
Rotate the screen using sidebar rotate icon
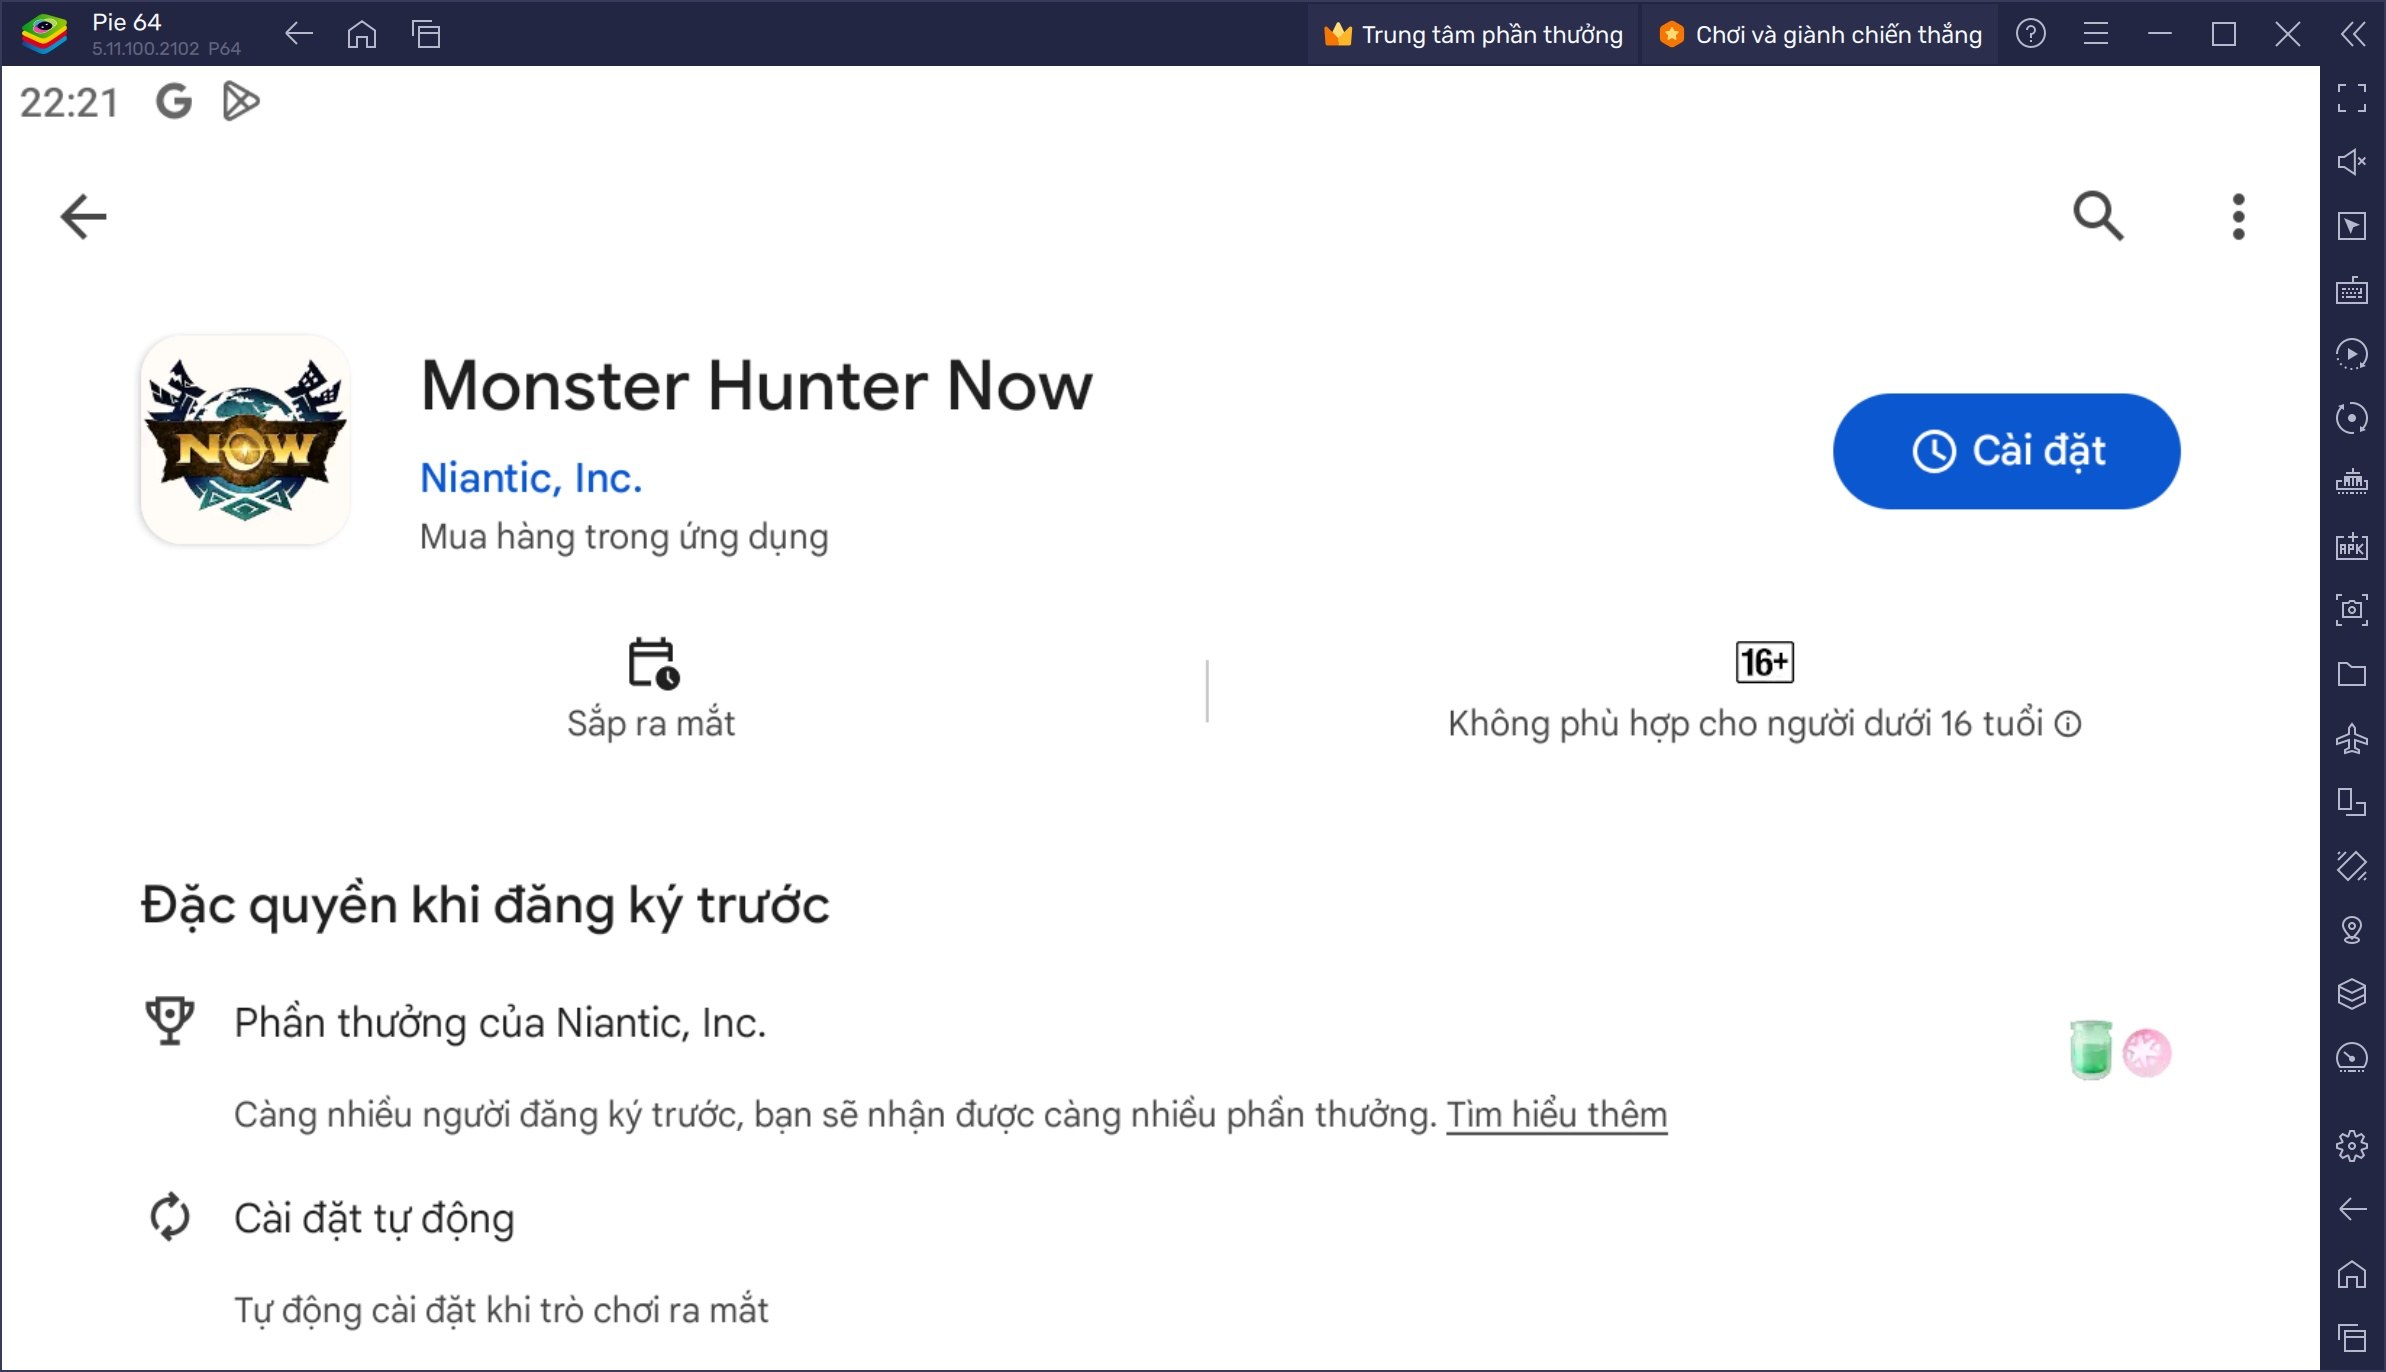coord(2352,866)
